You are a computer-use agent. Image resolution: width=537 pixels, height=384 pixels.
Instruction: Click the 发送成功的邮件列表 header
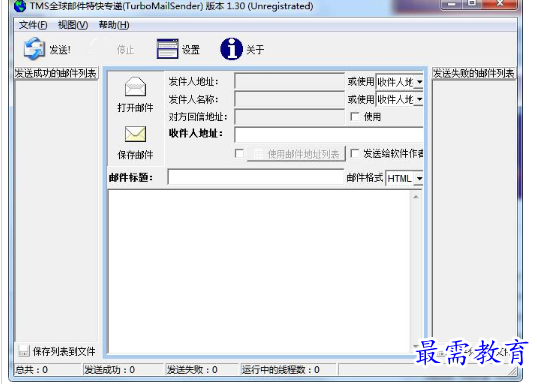56,73
